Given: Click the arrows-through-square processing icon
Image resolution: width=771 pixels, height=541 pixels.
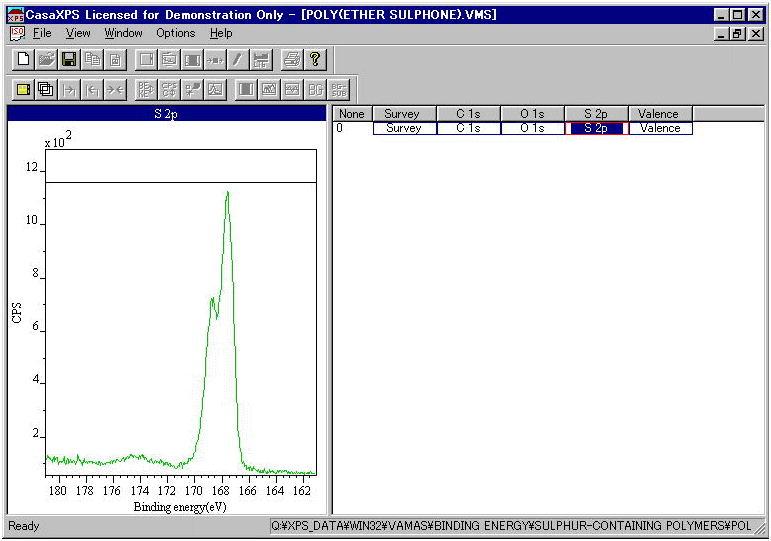Looking at the screenshot, I should tap(215, 60).
